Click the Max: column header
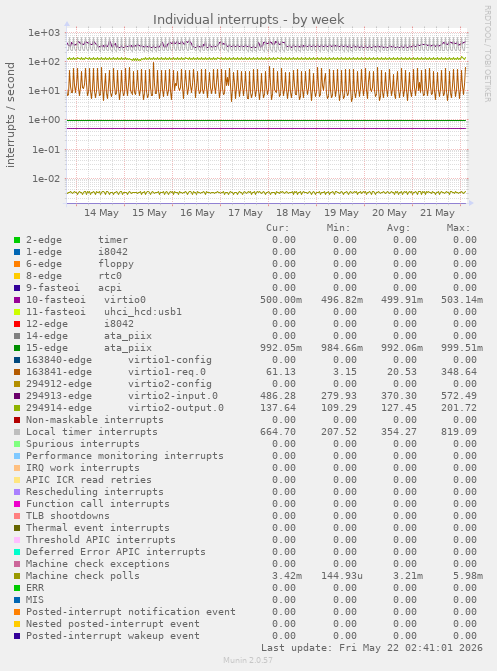 458,228
